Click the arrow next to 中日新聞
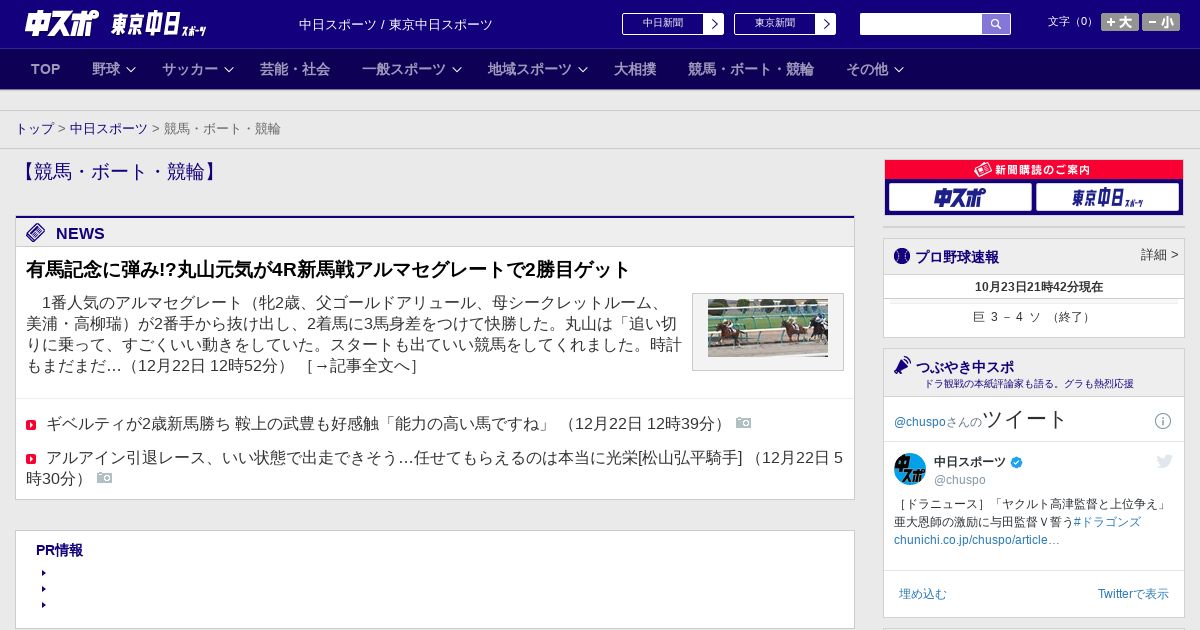The width and height of the screenshot is (1200, 630). tap(714, 24)
